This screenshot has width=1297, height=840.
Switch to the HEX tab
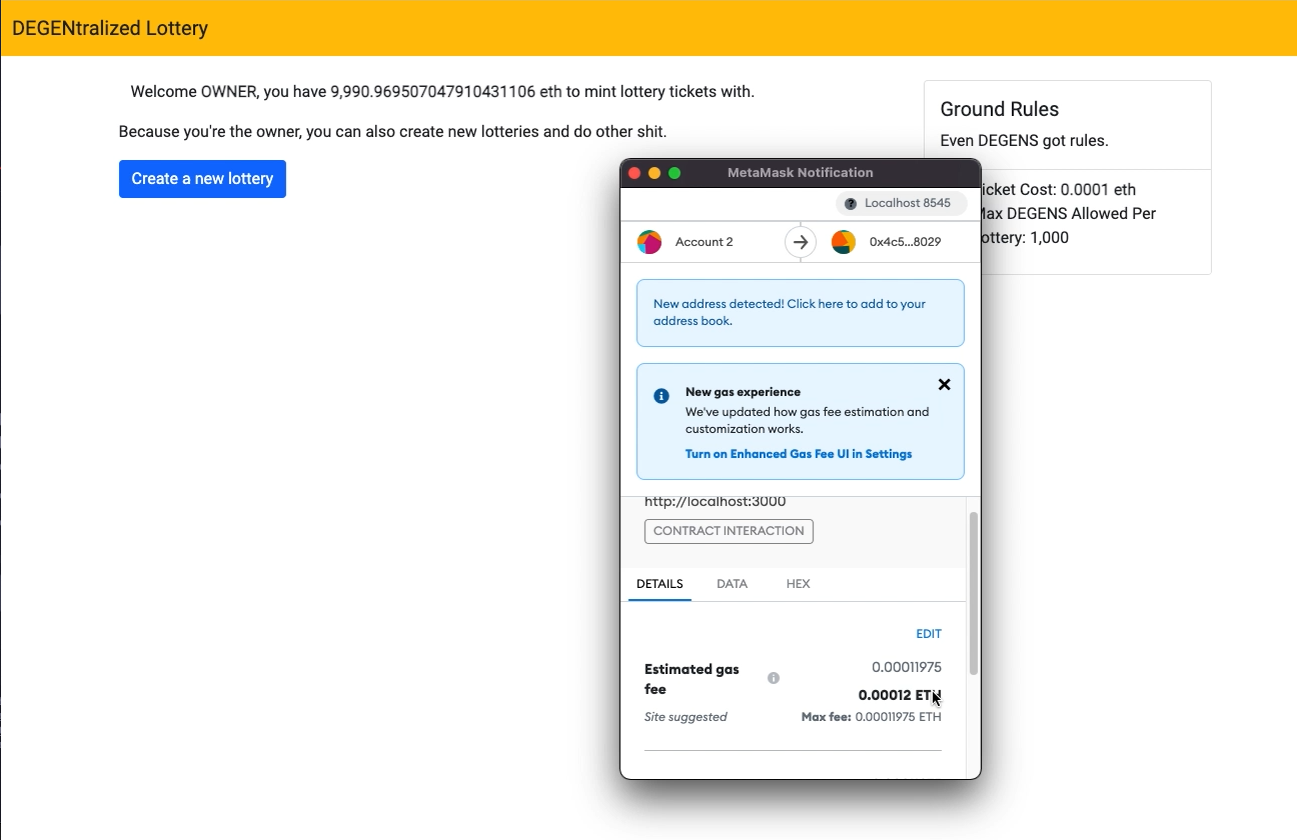pyautogui.click(x=798, y=584)
